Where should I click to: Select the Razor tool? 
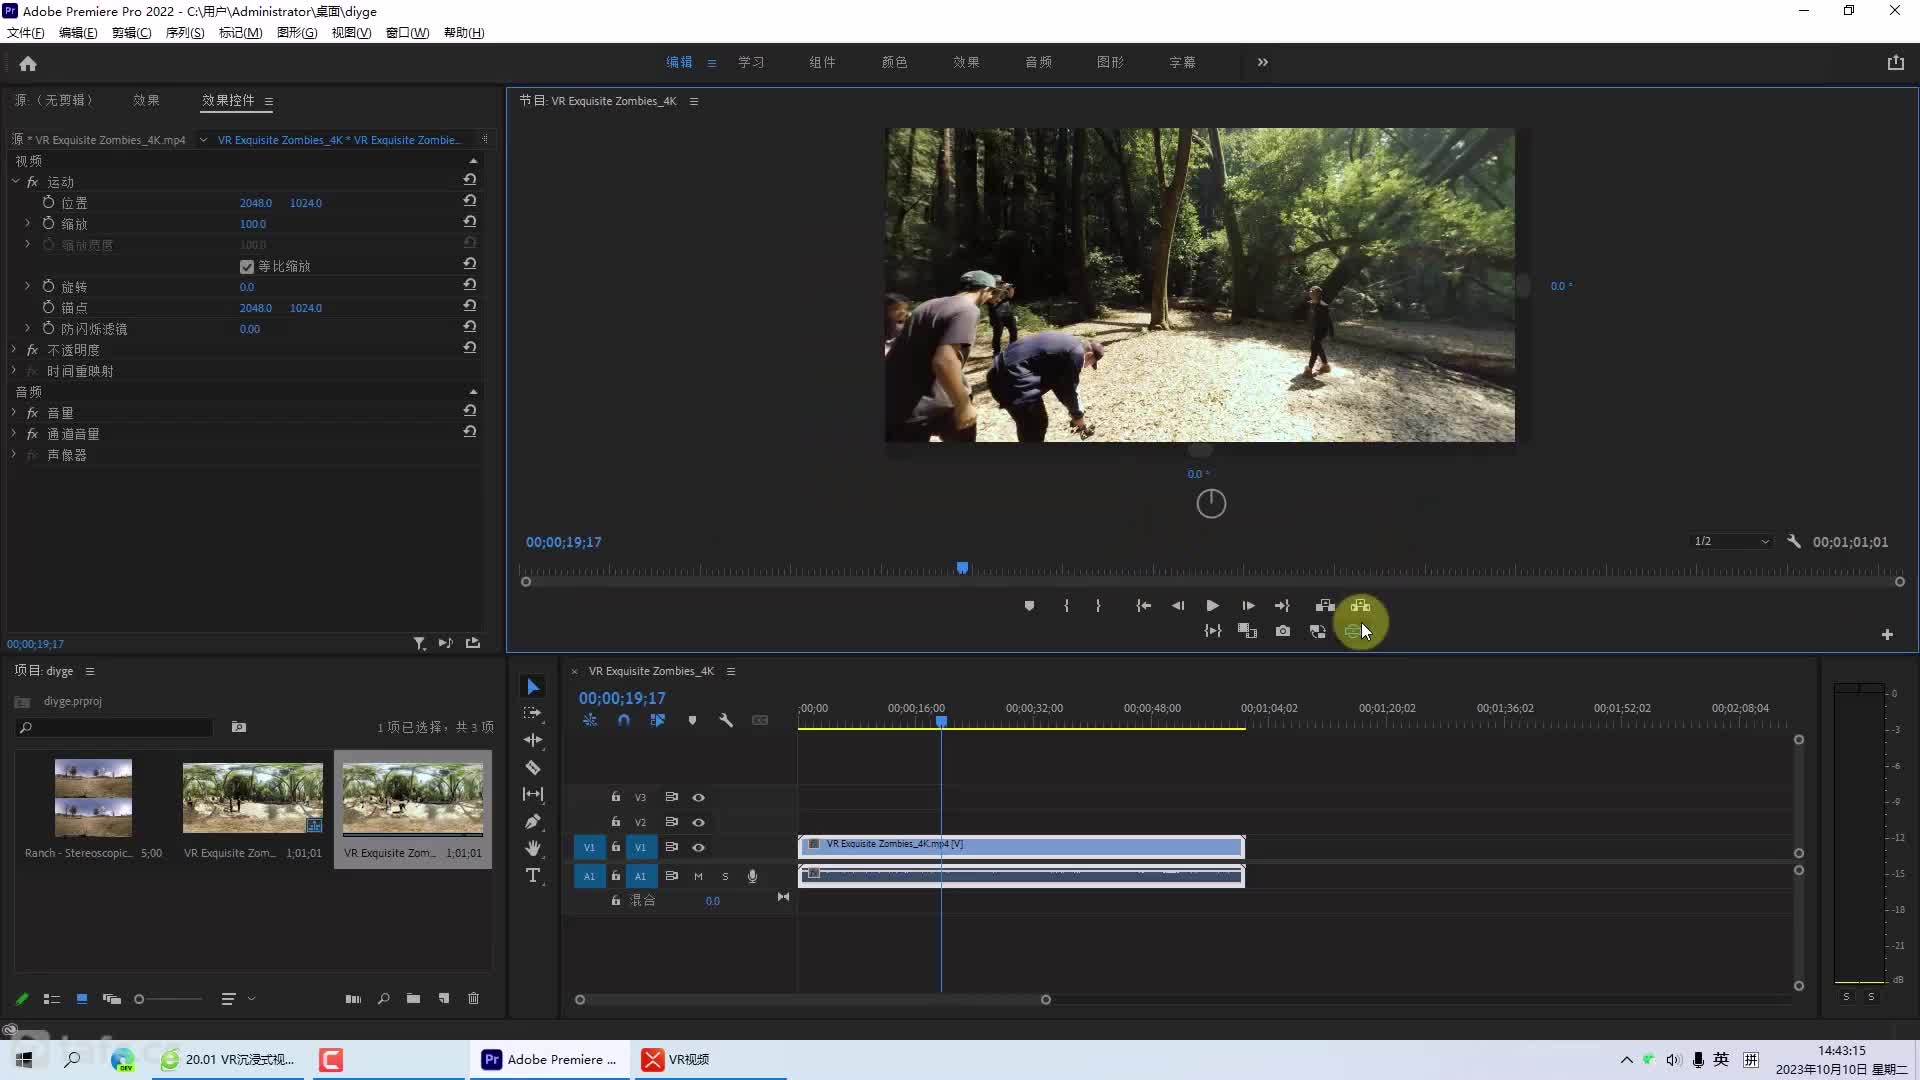tap(533, 767)
